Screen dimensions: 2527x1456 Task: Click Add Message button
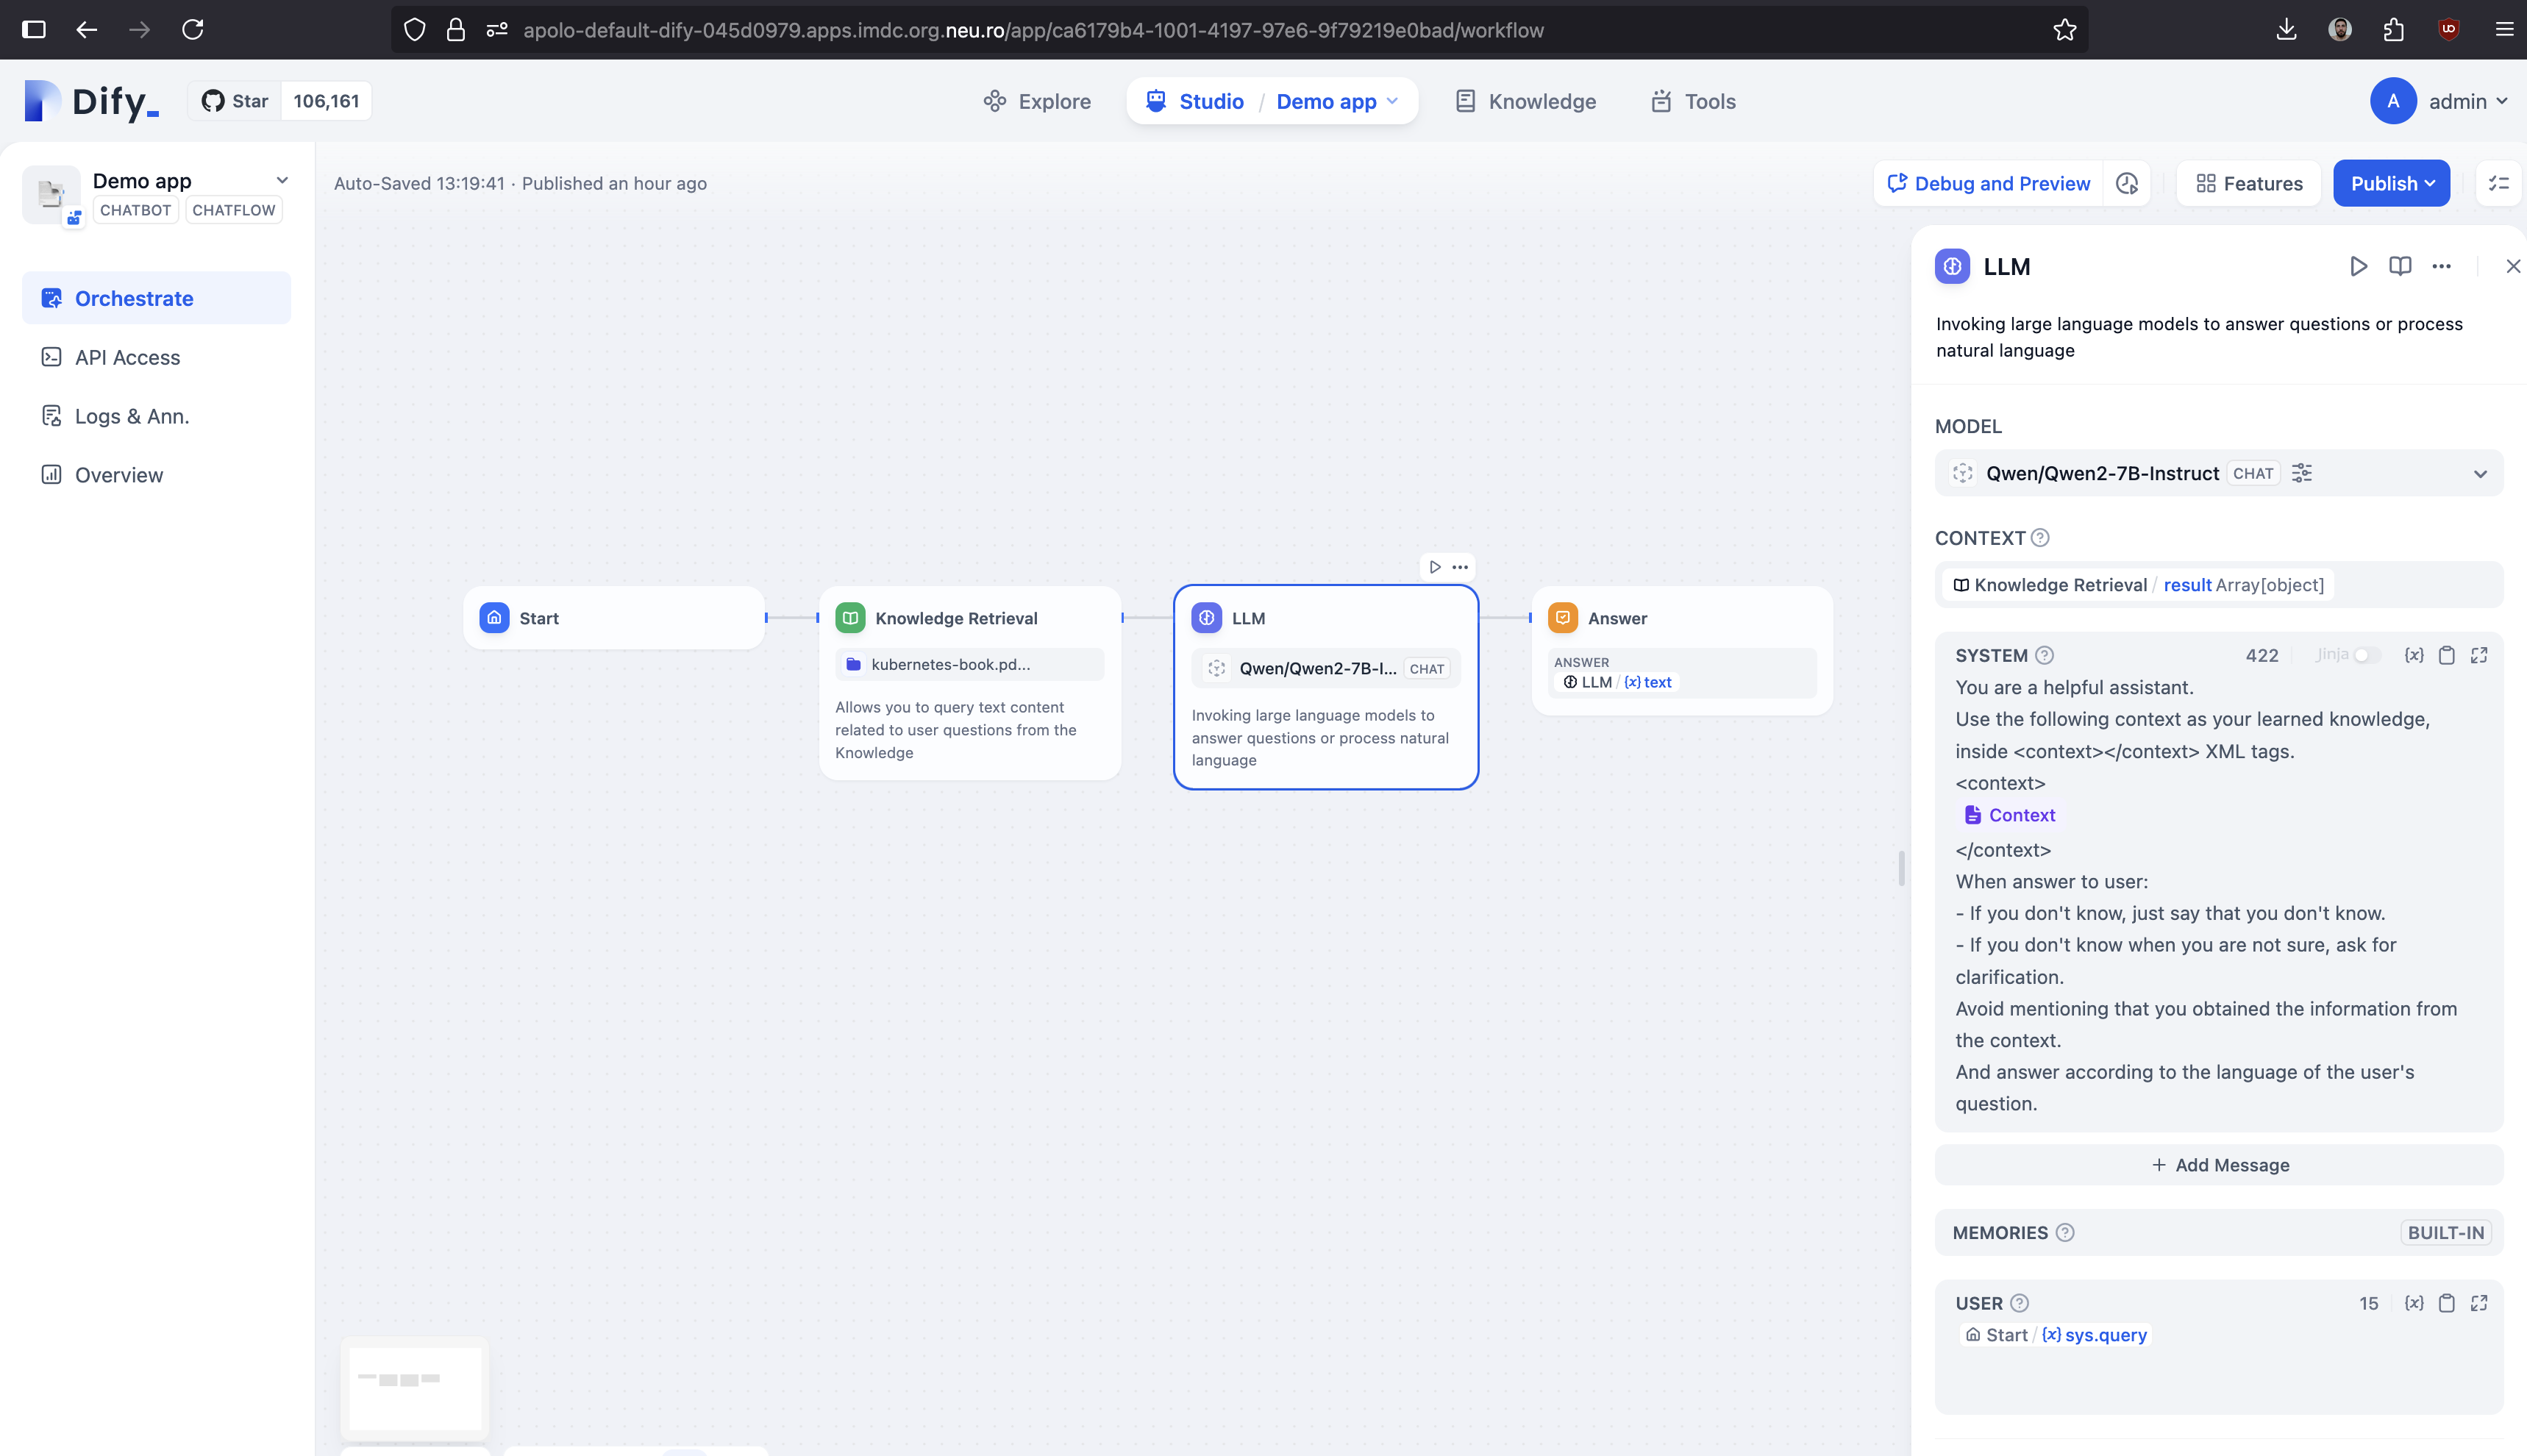[2218, 1165]
